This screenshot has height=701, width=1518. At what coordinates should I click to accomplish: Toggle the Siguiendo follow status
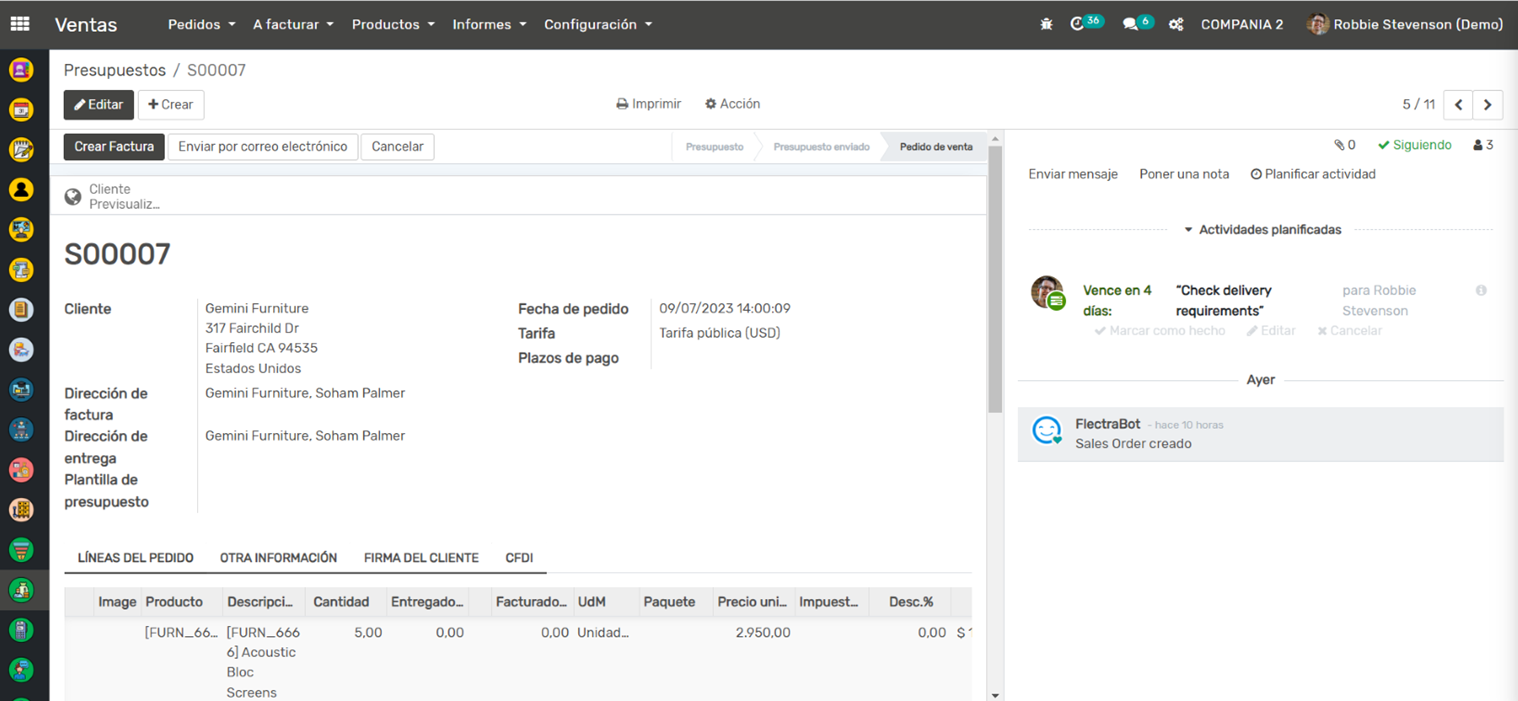coord(1414,145)
